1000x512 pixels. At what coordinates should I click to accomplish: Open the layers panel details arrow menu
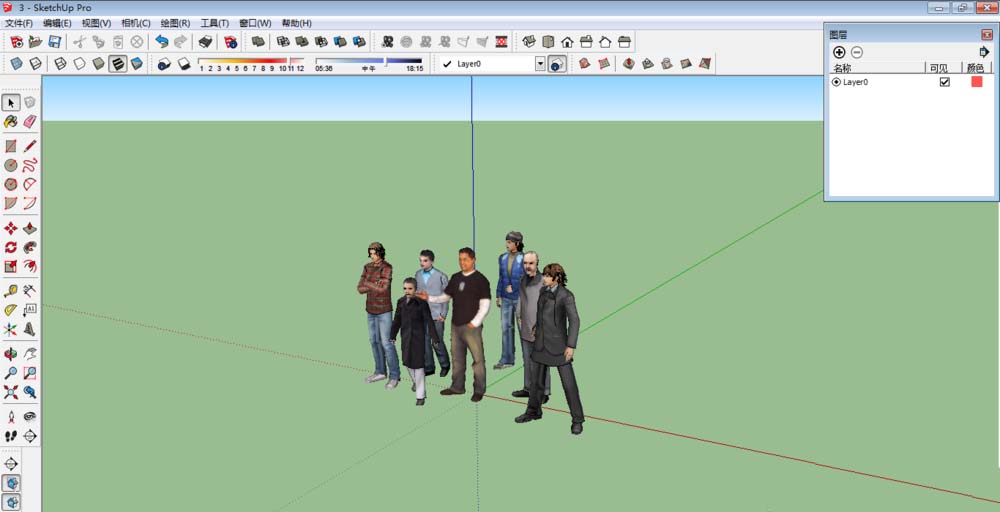(984, 52)
